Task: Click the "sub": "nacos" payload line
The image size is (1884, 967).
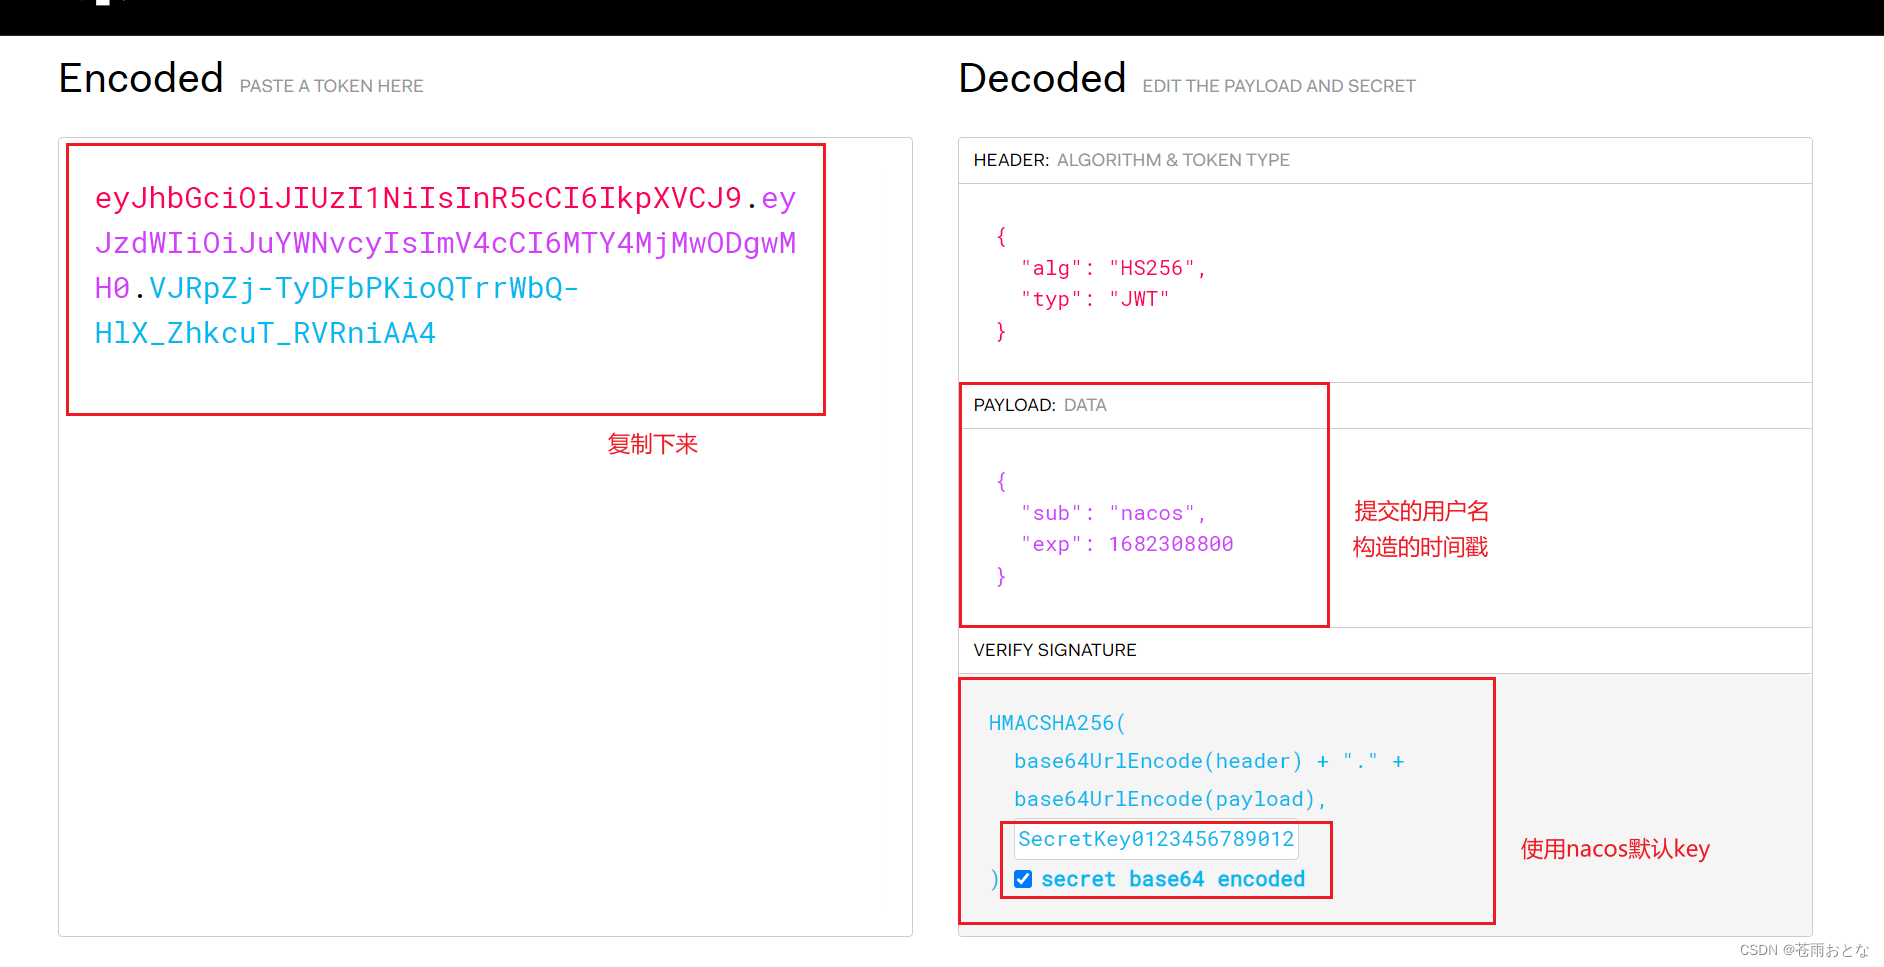Action: pyautogui.click(x=1113, y=513)
